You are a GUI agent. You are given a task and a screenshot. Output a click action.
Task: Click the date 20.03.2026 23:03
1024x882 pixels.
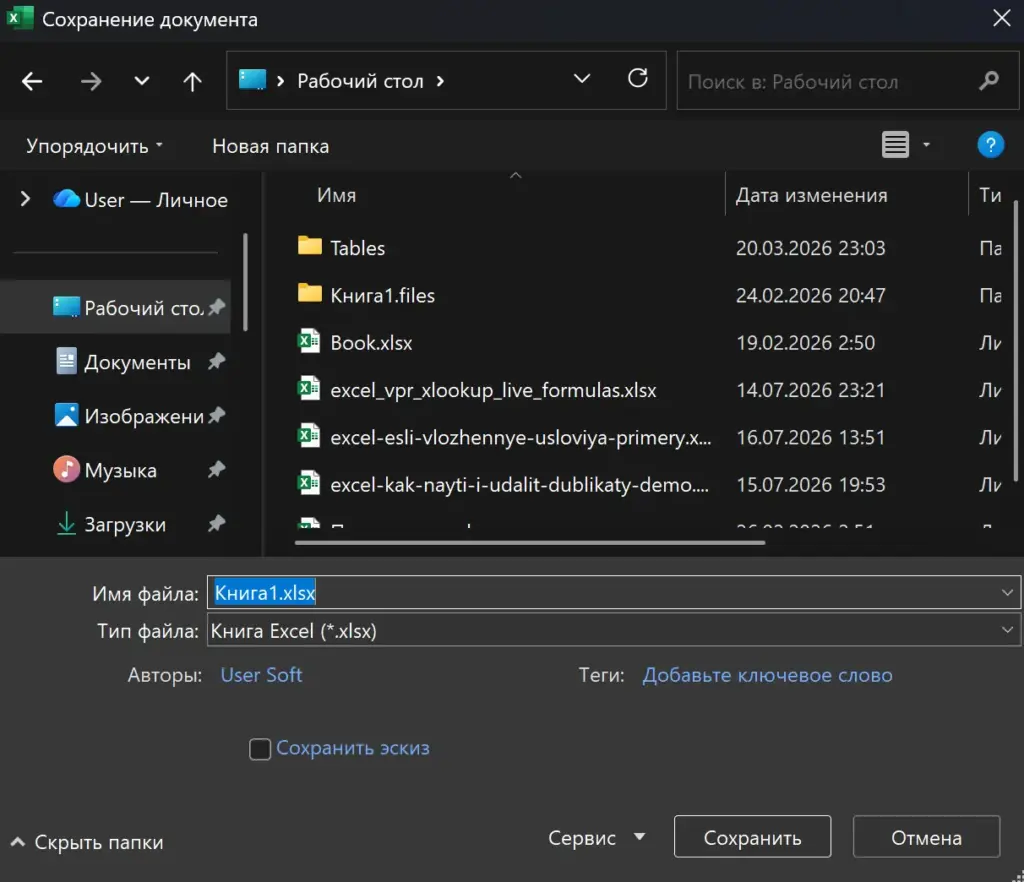(x=810, y=248)
